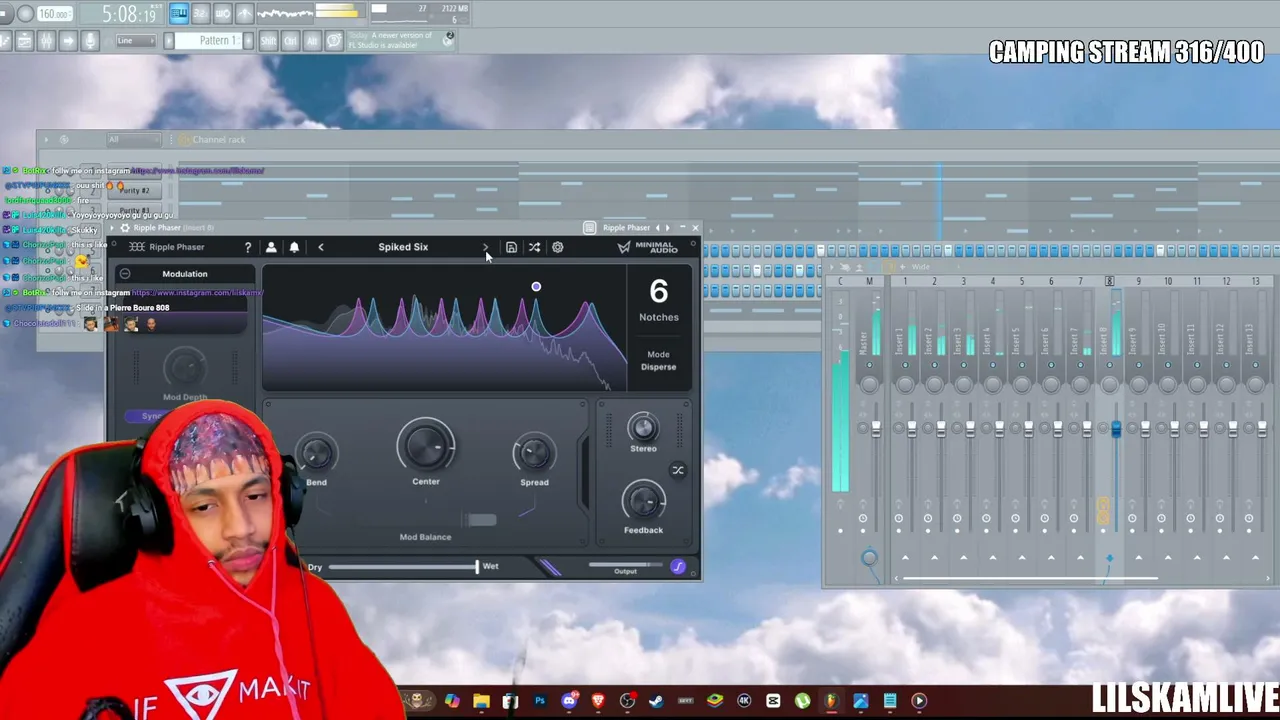Click the Alt key indicator button
Image resolution: width=1280 pixels, height=720 pixels.
312,41
